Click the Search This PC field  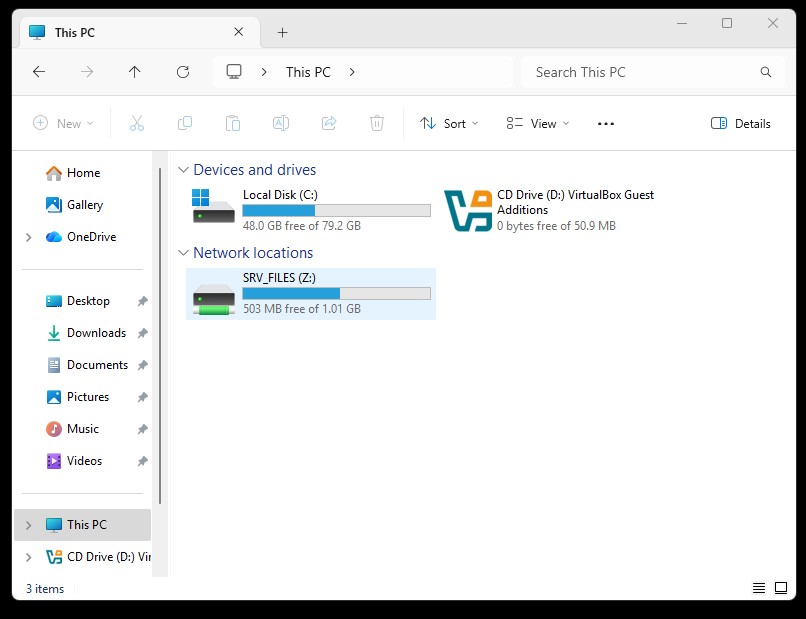(x=640, y=72)
